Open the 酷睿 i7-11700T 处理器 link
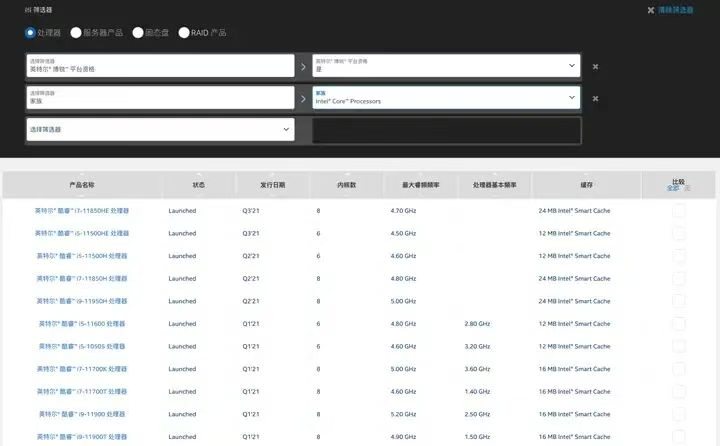Screen dimensions: 720x446 (x=82, y=391)
